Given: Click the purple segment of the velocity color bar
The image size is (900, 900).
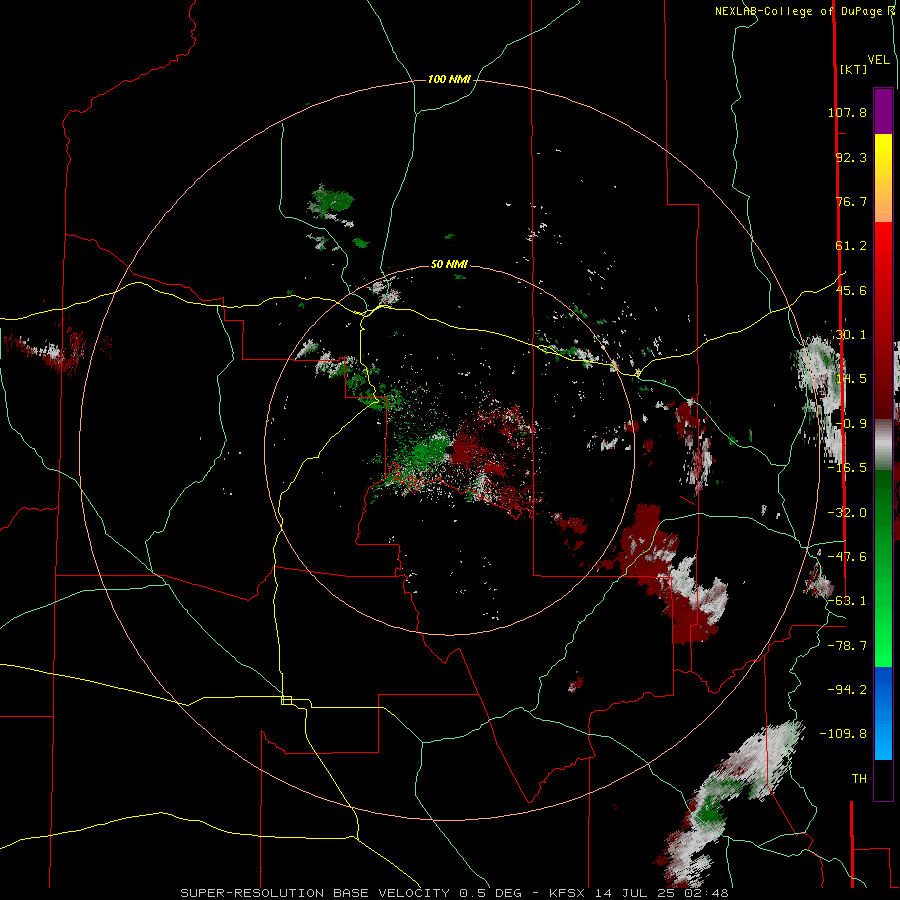Looking at the screenshot, I should pos(883,111).
